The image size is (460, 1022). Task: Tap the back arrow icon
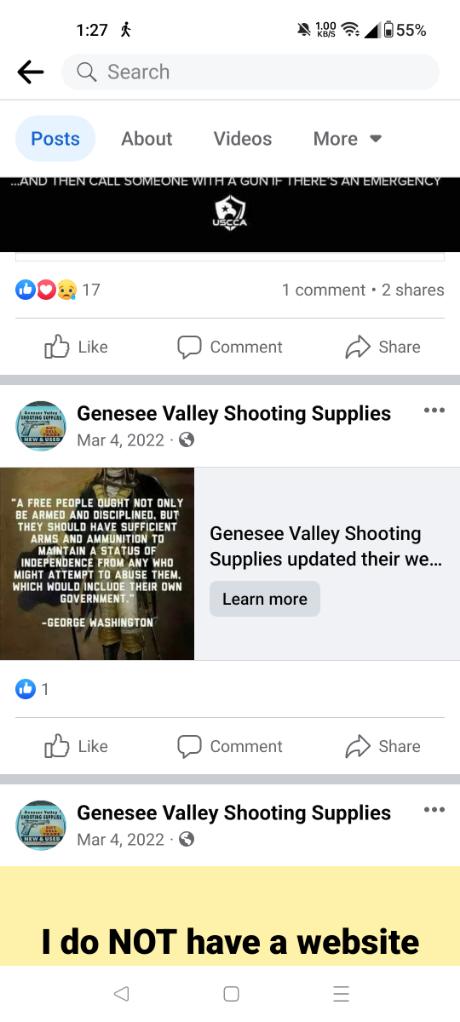[31, 72]
